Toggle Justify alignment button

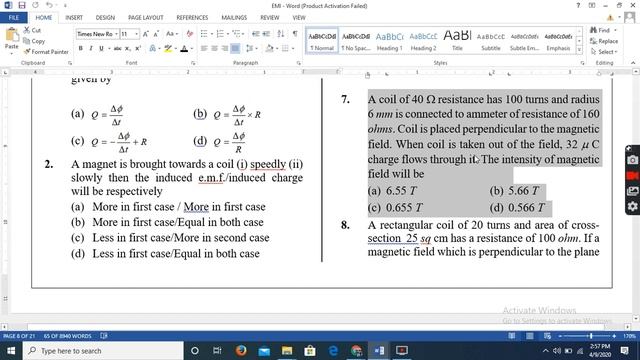(235, 49)
